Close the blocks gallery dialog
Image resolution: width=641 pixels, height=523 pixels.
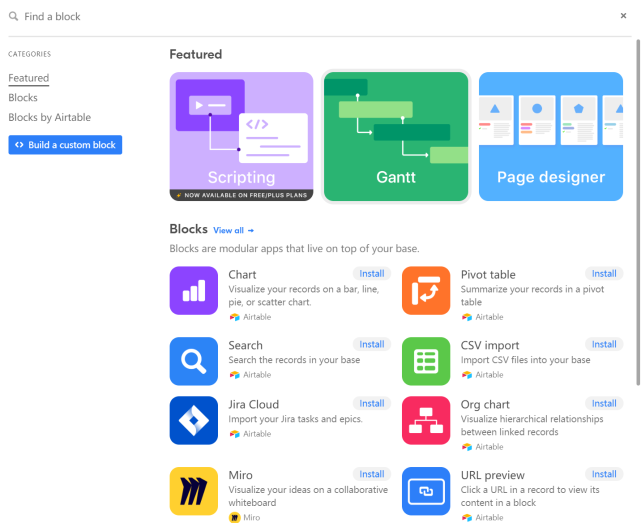[623, 16]
